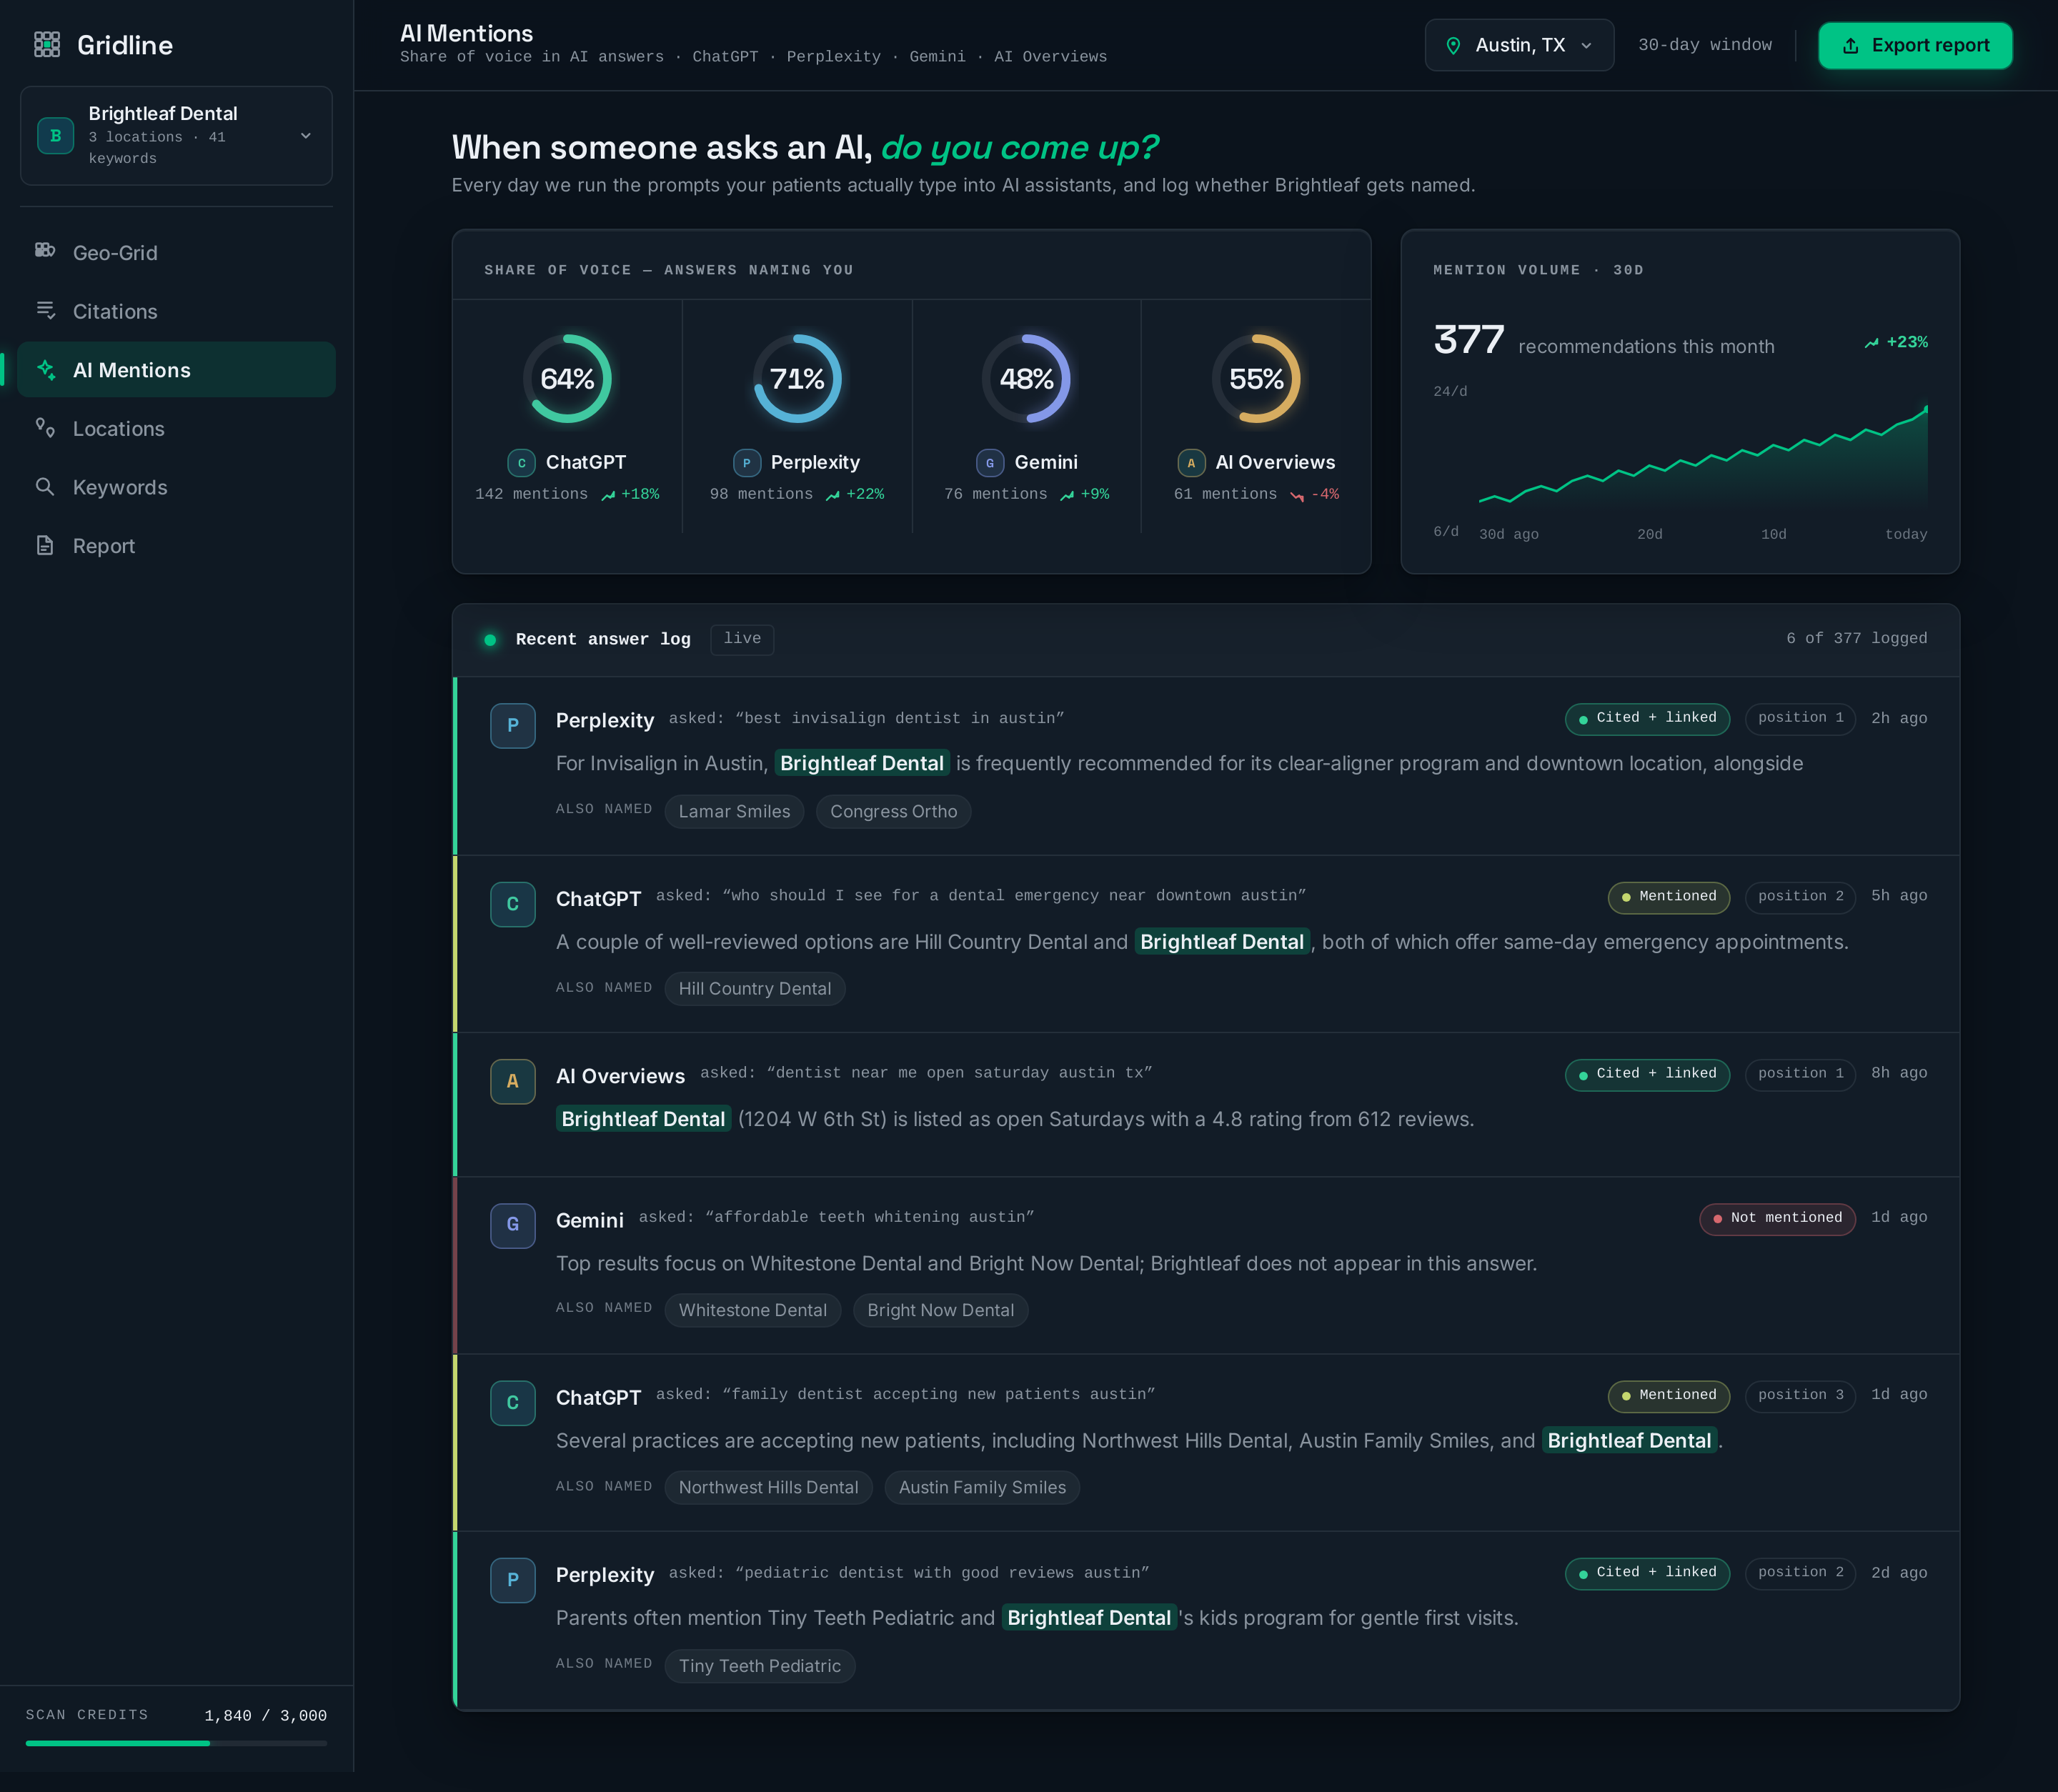
Task: Click Cited + linked badge on invisalign entry
Action: [x=1647, y=718]
